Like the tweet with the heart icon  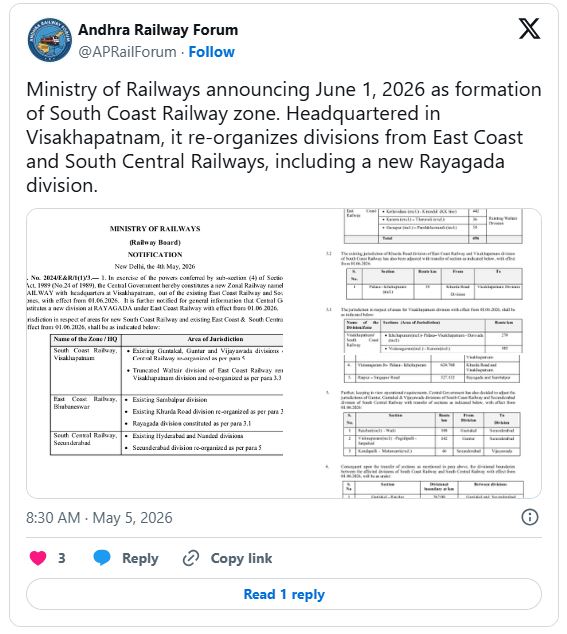(x=38, y=558)
